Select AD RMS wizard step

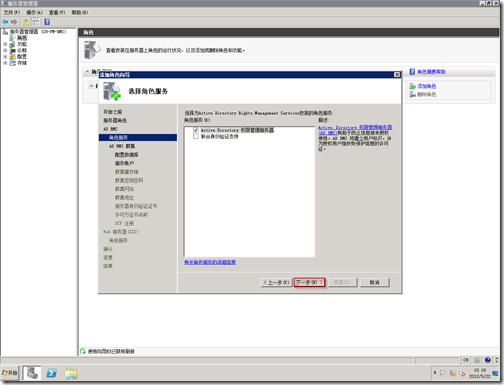(110, 129)
